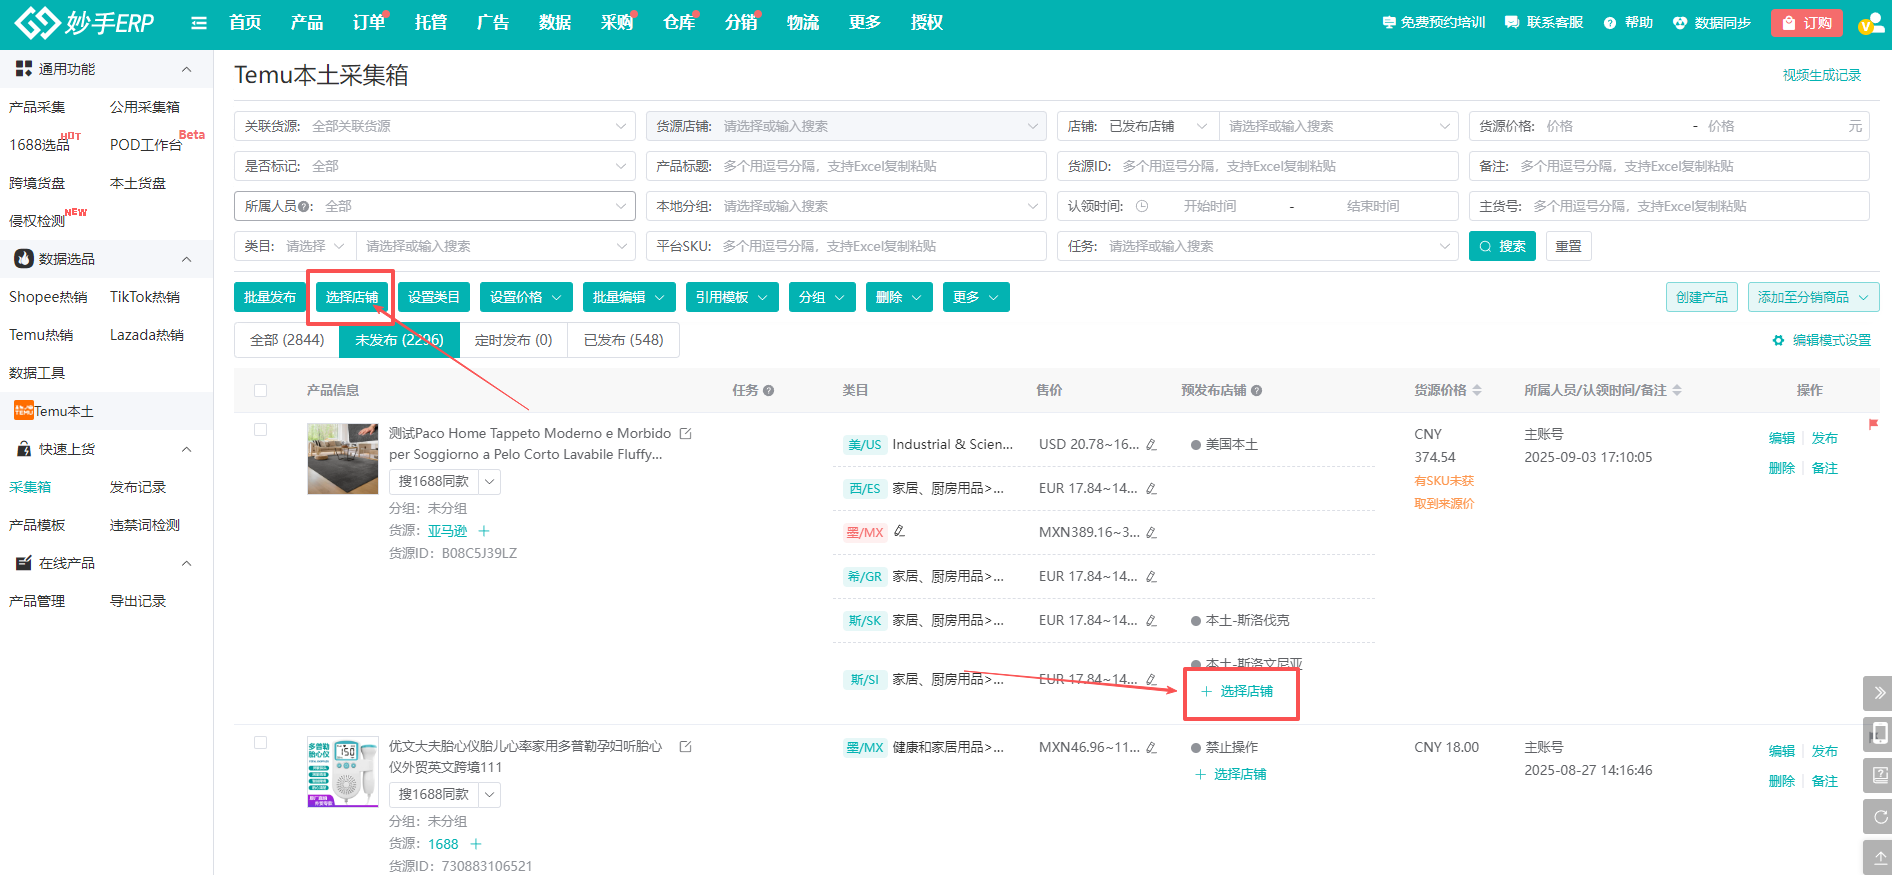Click the floating help manual icon
Screen dimensions: 1892x875
1879,774
